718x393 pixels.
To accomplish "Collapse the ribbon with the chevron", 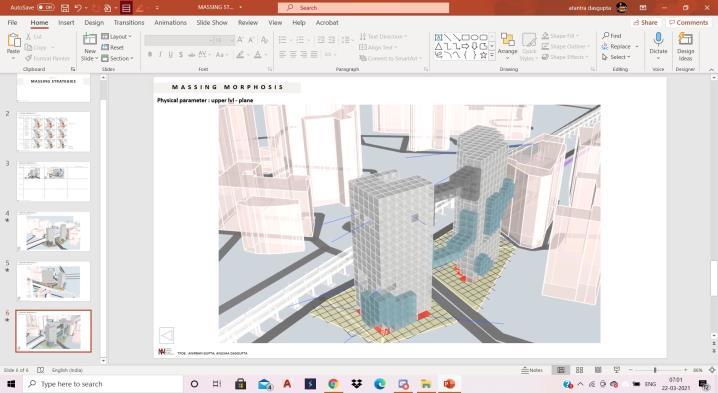I will click(711, 69).
